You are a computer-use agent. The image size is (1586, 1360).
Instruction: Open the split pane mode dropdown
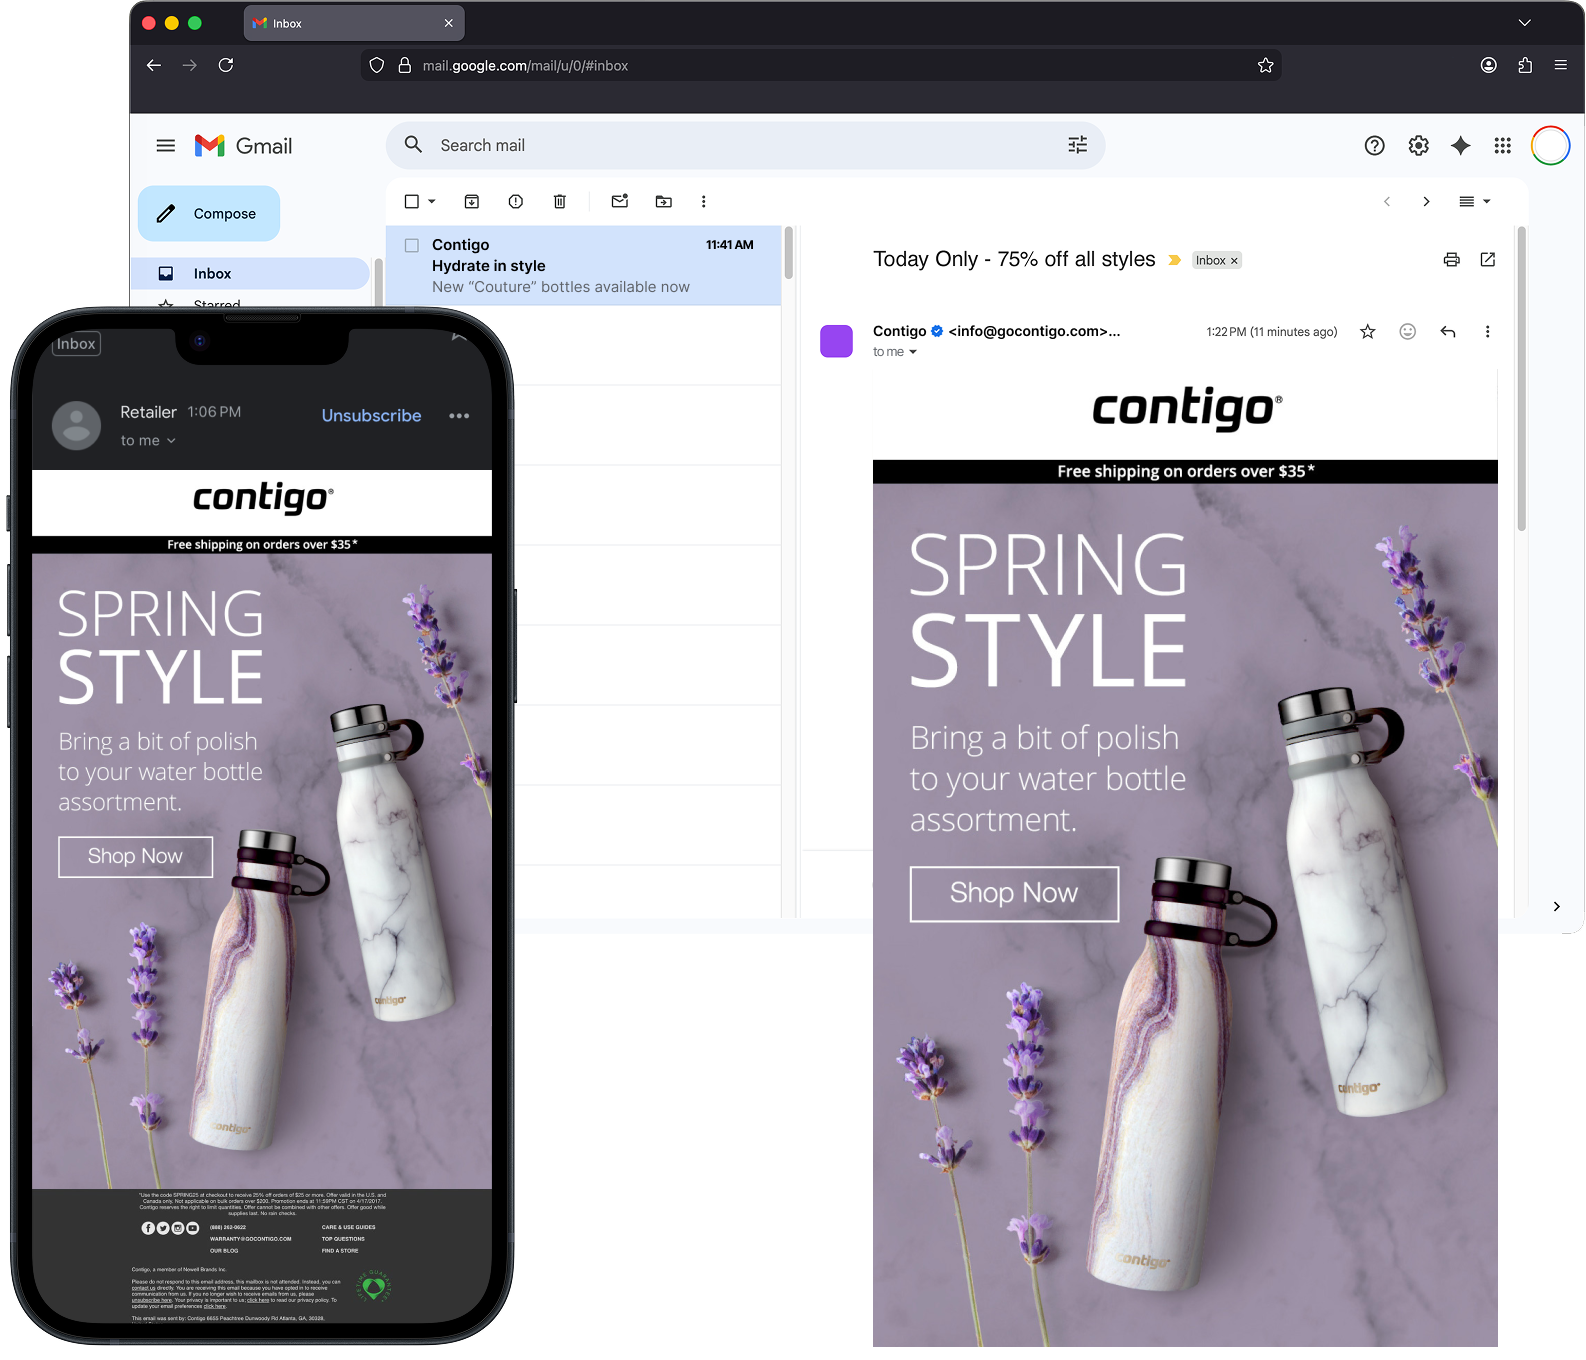(x=1475, y=202)
